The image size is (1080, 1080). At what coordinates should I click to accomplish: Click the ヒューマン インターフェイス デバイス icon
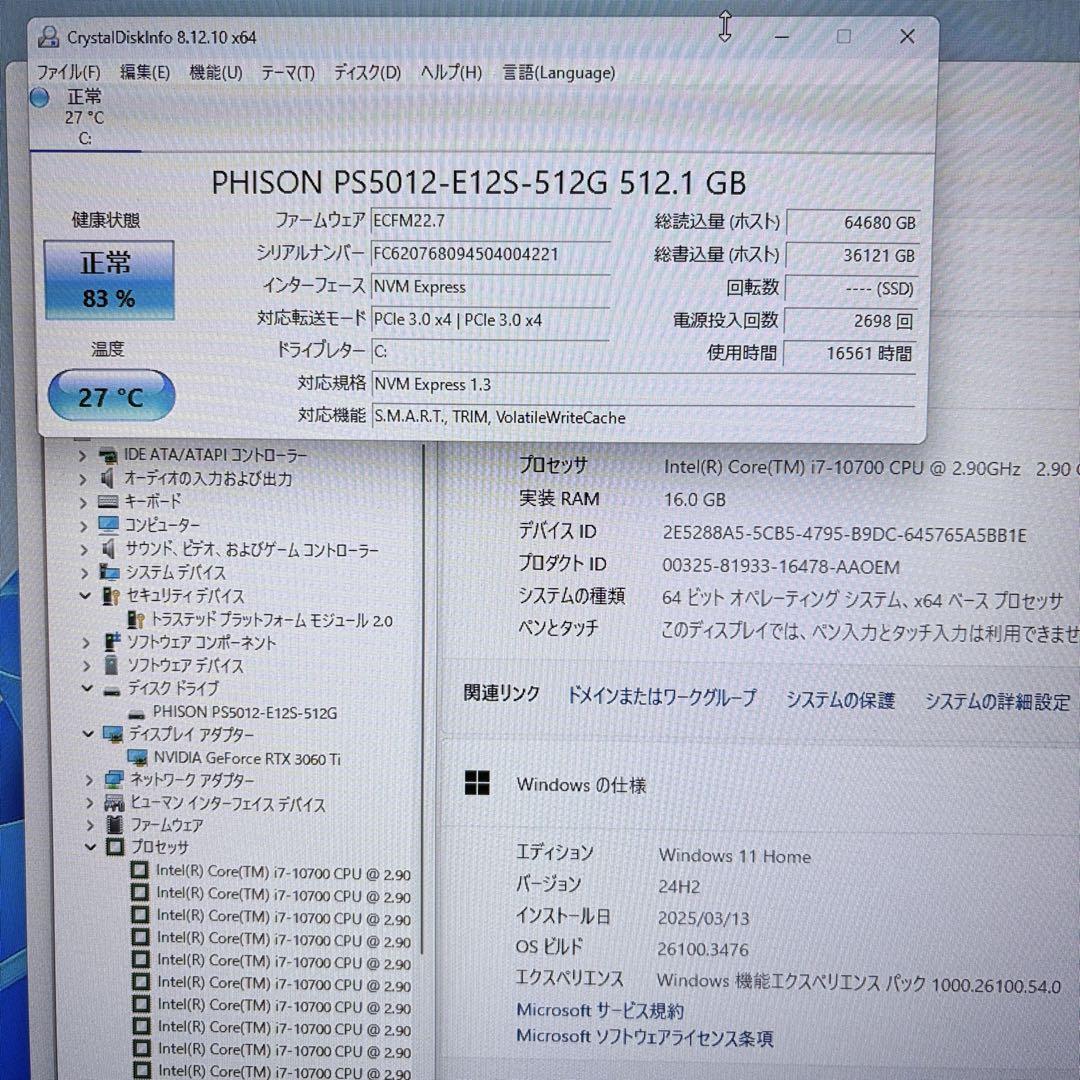pyautogui.click(x=114, y=803)
